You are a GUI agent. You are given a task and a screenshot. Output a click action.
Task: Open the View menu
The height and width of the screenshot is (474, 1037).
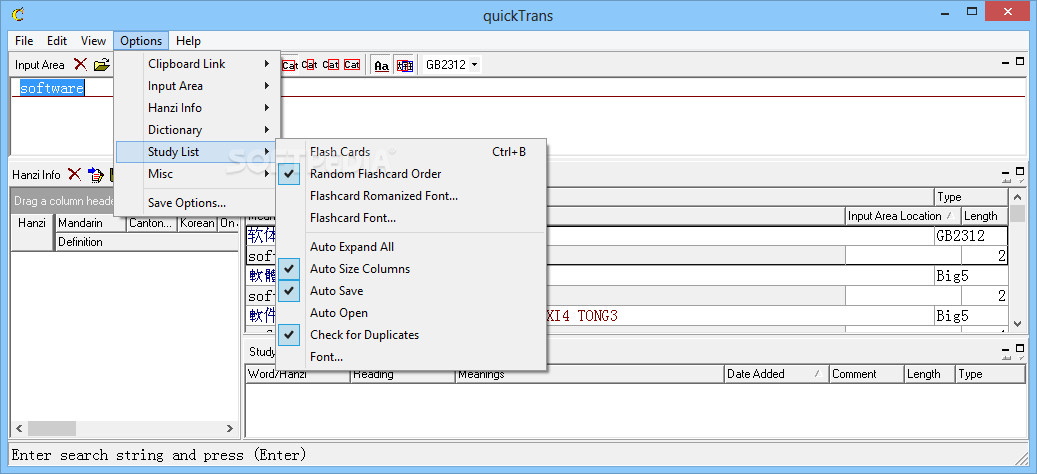click(93, 41)
